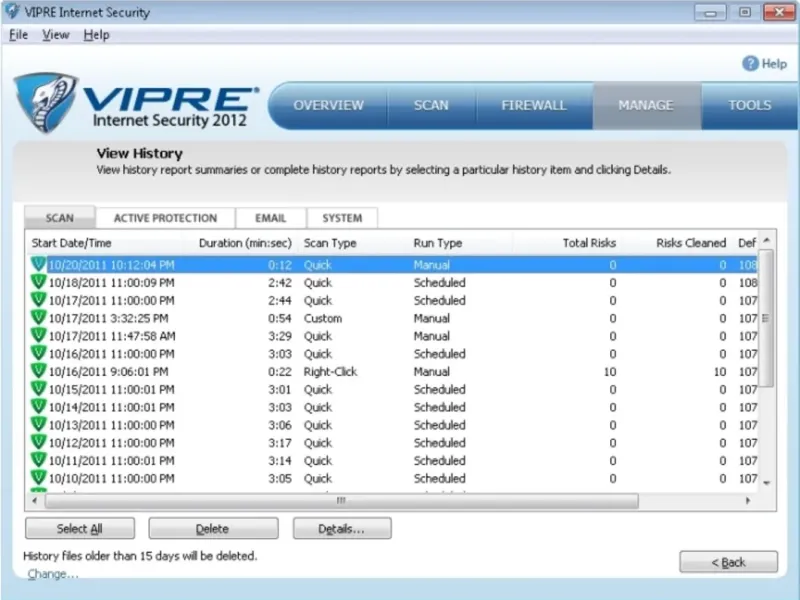Click the scroll down arrow of history list

coord(766,482)
